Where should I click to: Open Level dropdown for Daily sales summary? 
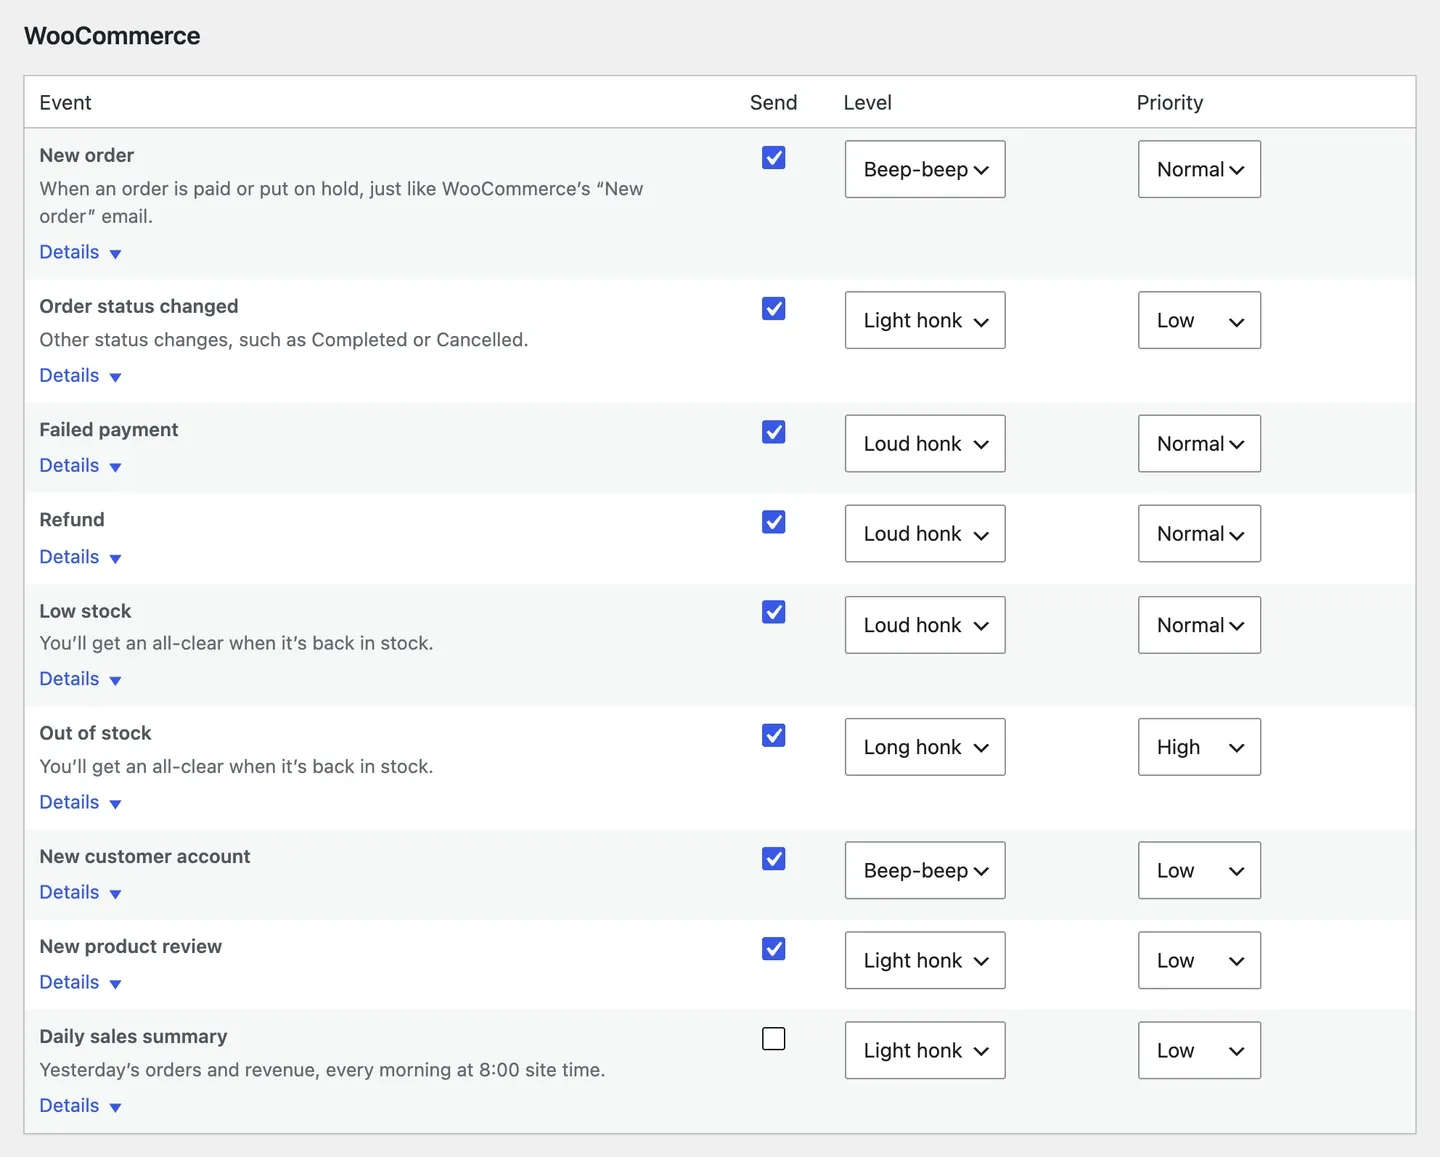coord(925,1050)
